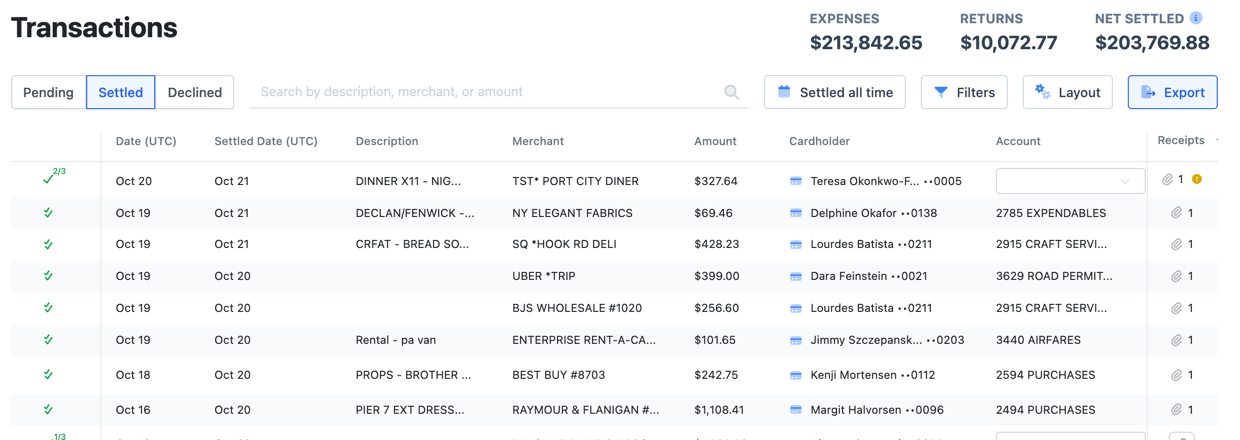Screen dimensions: 1240x440
Task: Open receipt paperclip for Uber *Trip
Action: pos(1177,276)
